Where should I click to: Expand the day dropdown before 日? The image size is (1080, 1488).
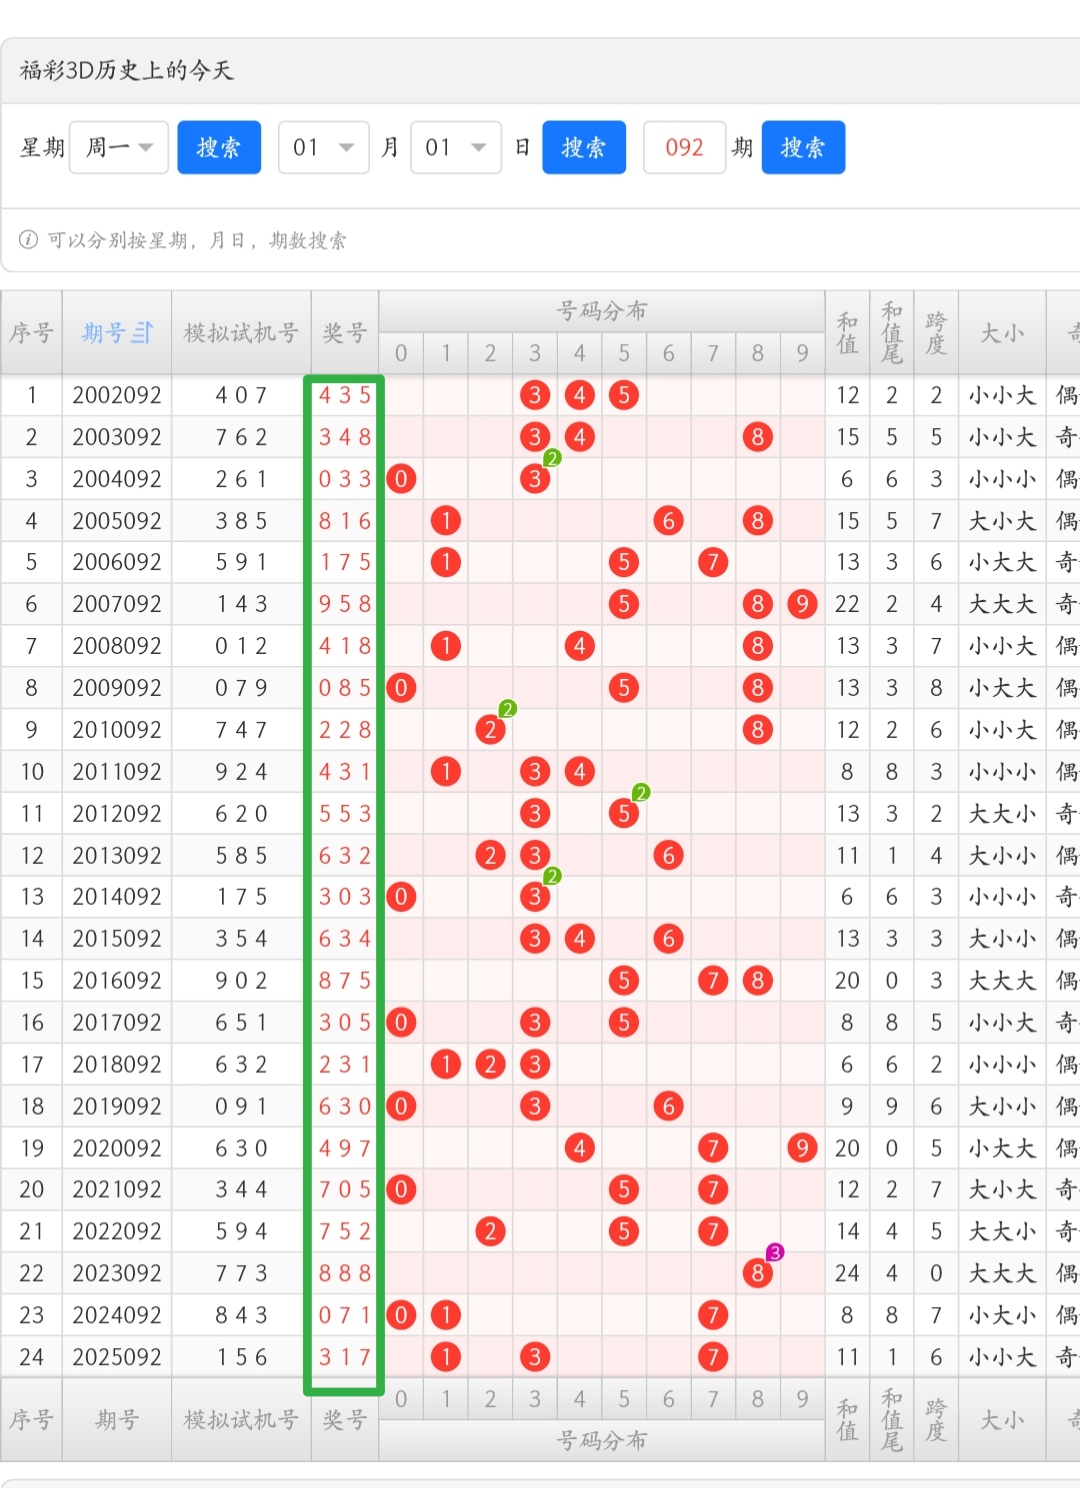coord(455,148)
